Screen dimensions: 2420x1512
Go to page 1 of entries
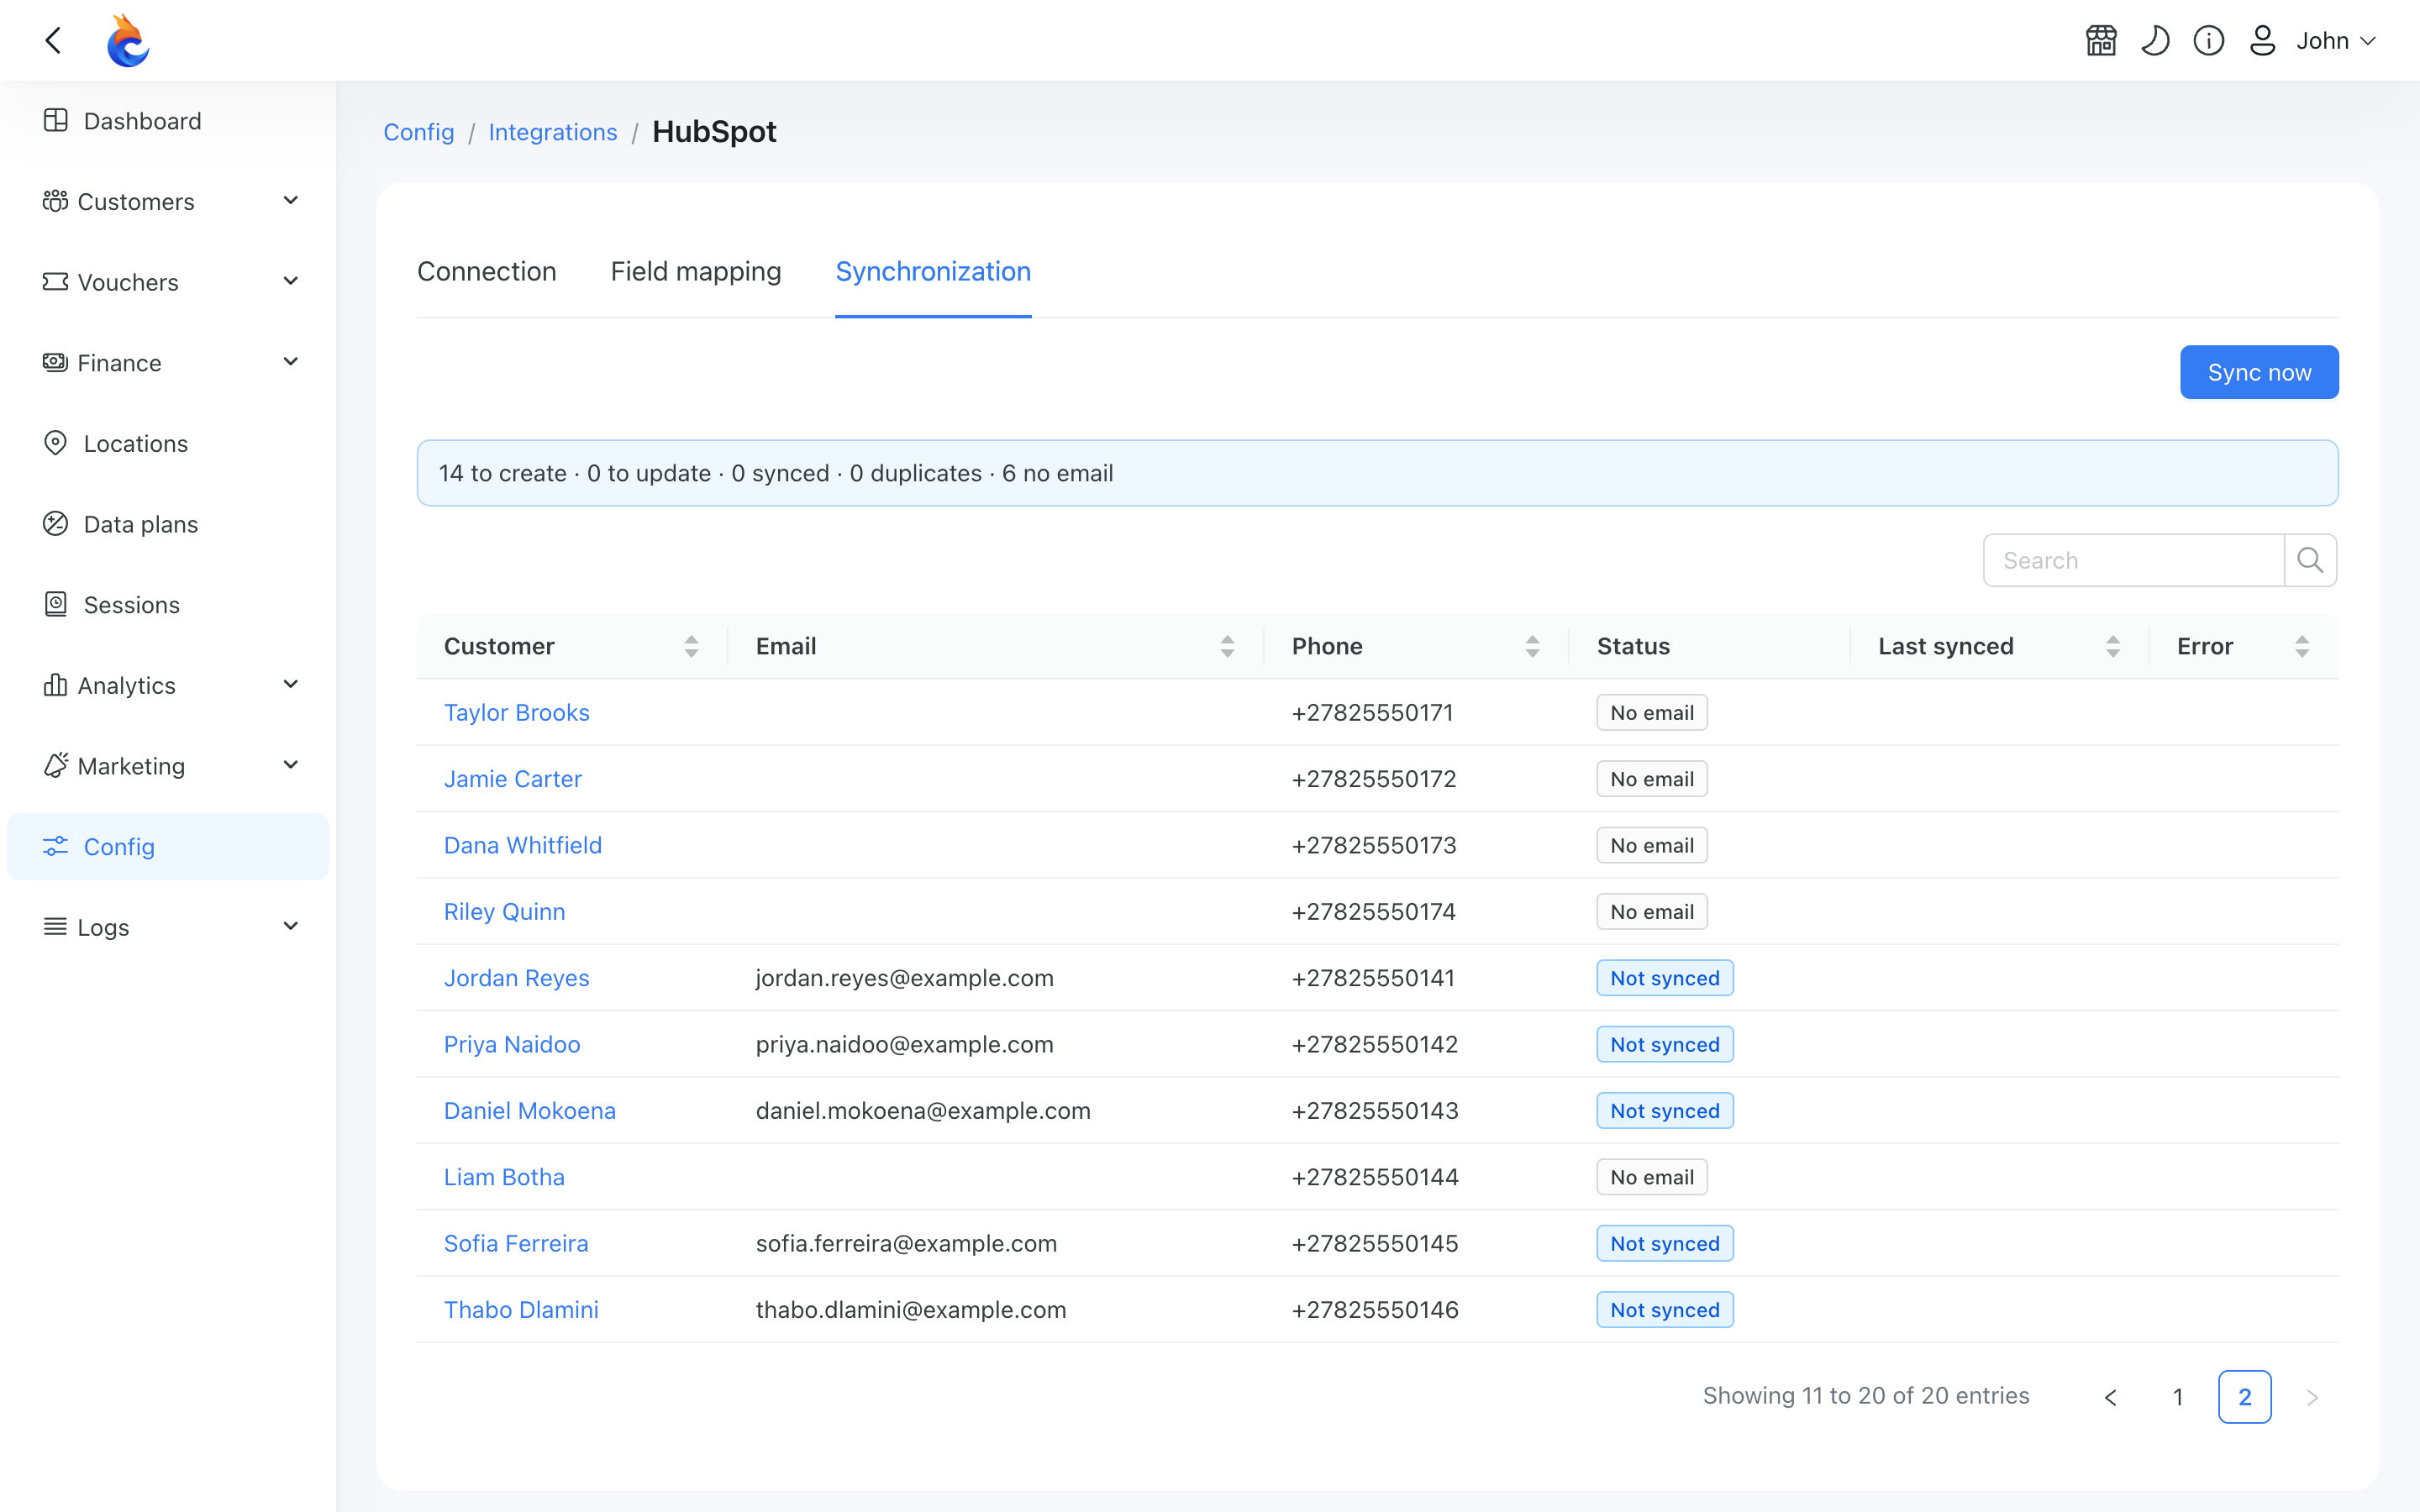pyautogui.click(x=2178, y=1397)
